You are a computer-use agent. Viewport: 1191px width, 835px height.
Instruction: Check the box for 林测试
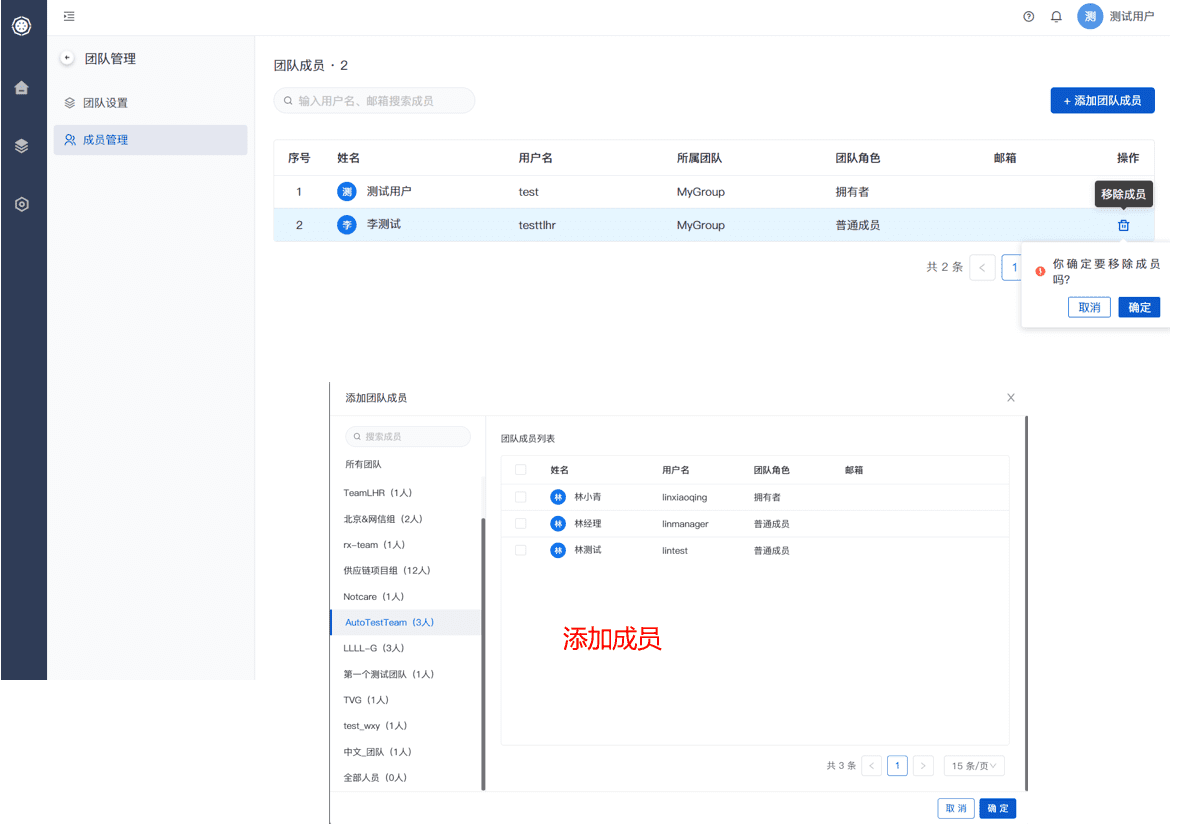click(x=520, y=550)
